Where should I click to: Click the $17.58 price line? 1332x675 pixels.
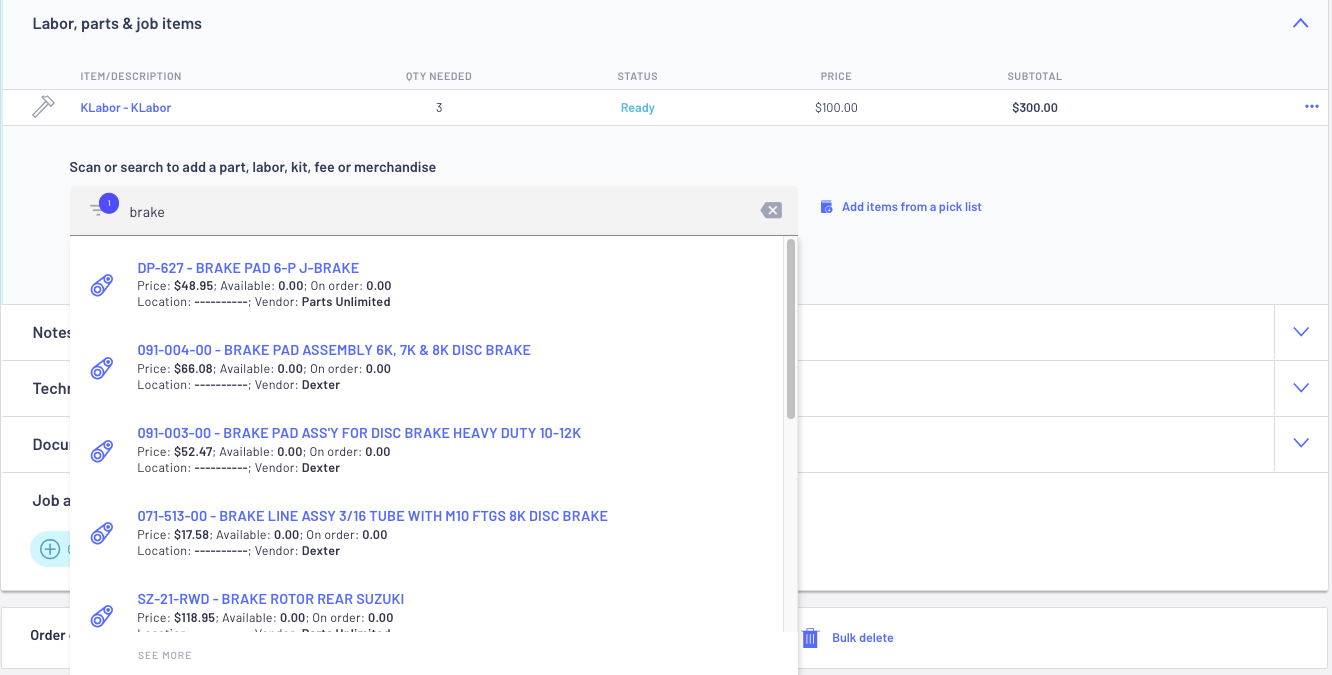point(262,535)
